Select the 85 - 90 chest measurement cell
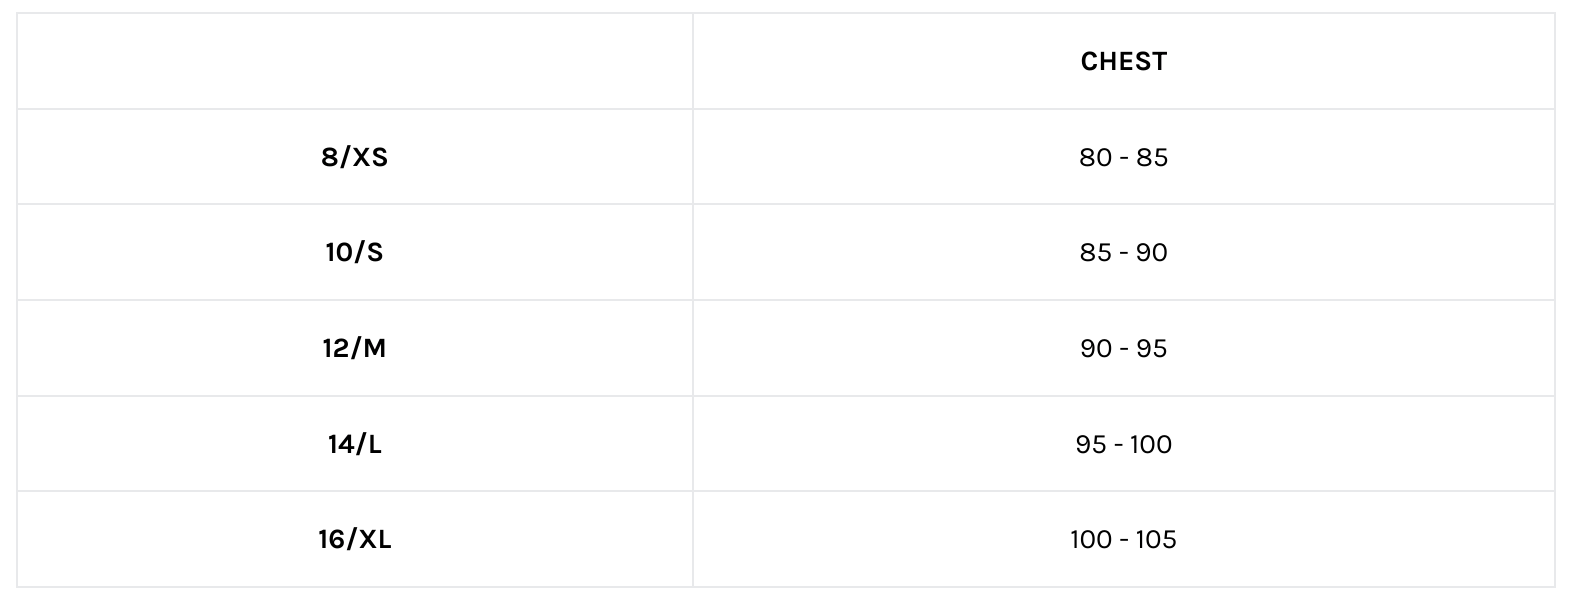Viewport: 1578px width, 608px height. tap(1123, 253)
